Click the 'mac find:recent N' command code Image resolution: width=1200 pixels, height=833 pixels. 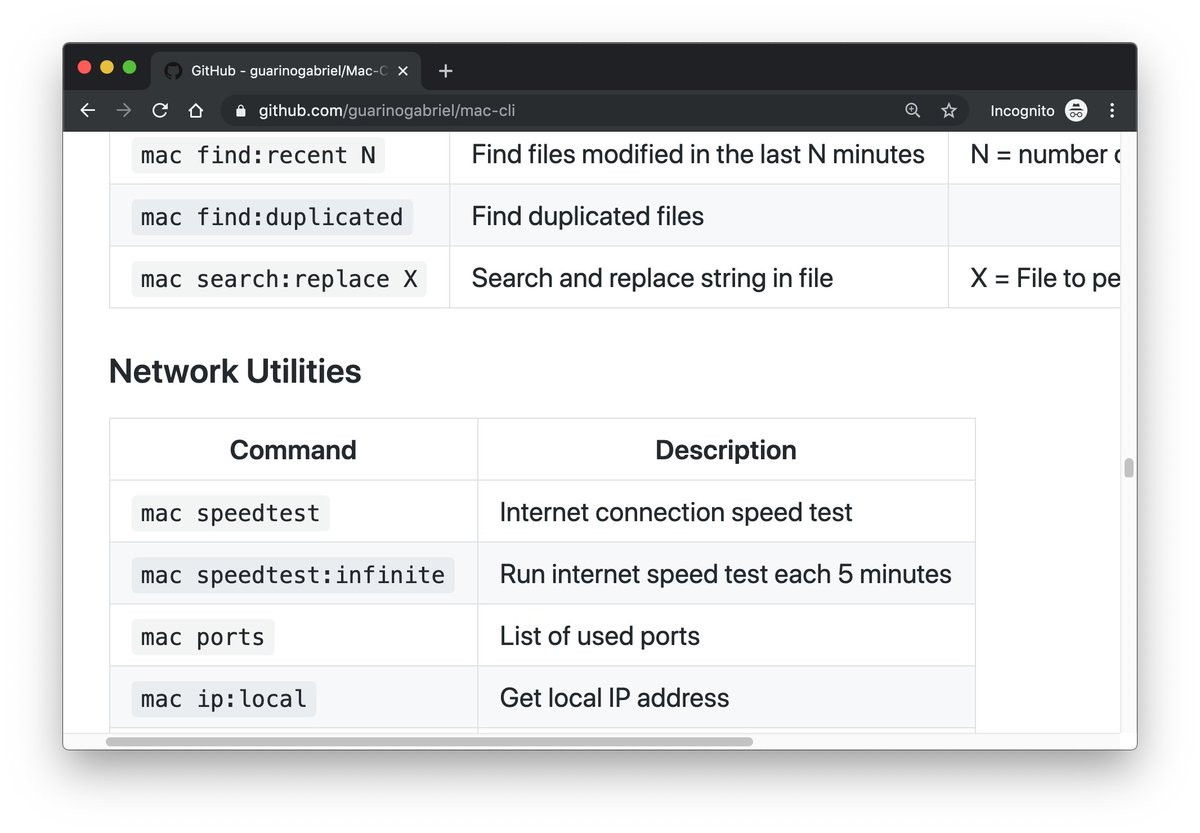click(x=258, y=155)
